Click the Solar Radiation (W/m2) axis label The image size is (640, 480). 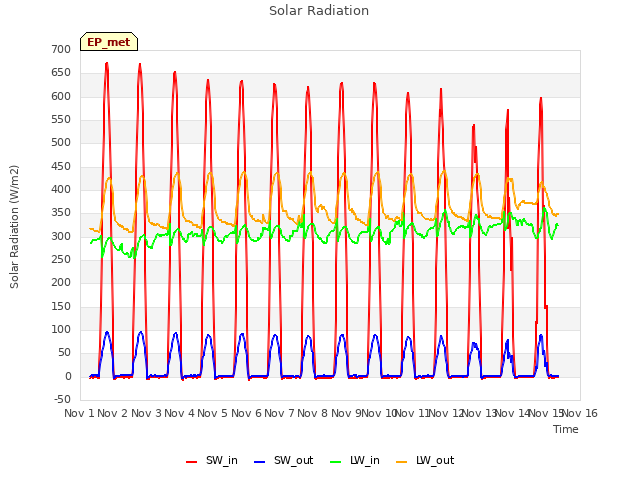tap(14, 227)
